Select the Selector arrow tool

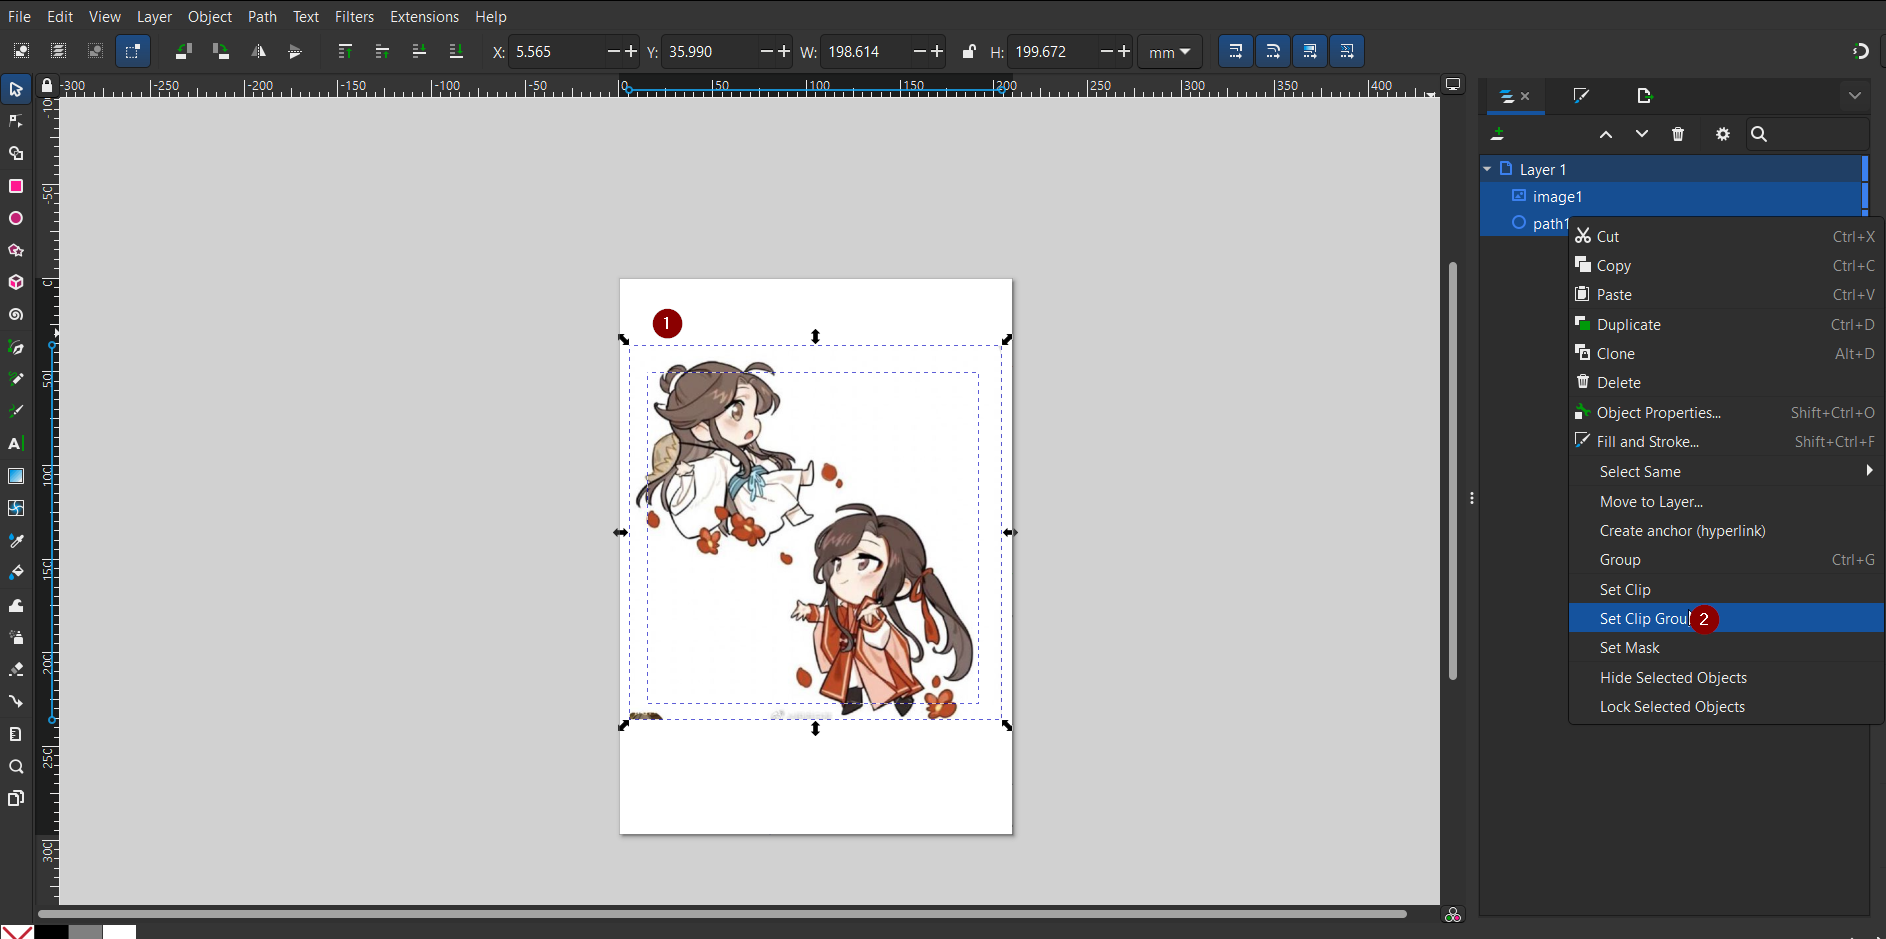click(x=16, y=90)
